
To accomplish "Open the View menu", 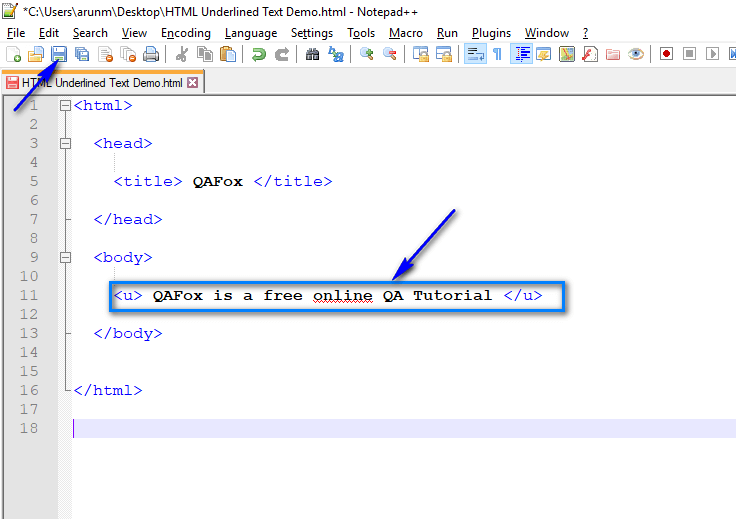I will 134,33.
